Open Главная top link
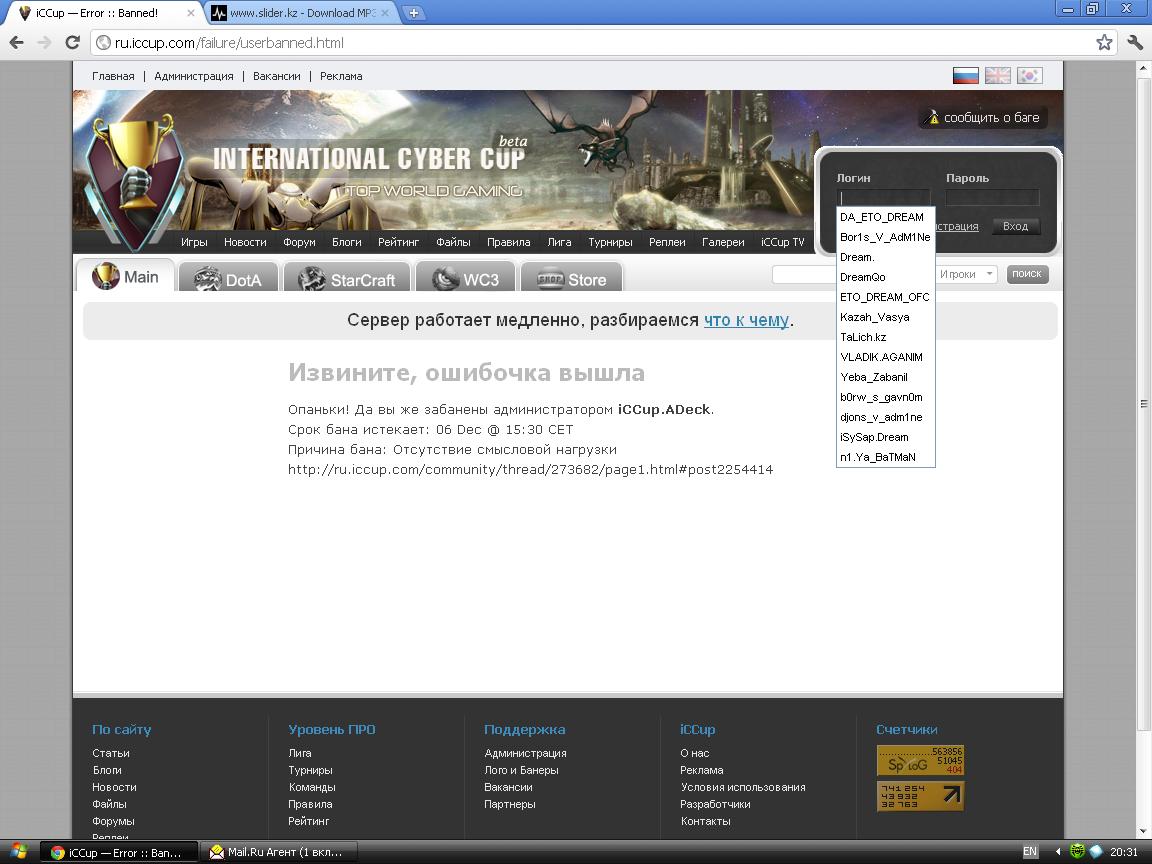1152x864 pixels. (x=113, y=76)
